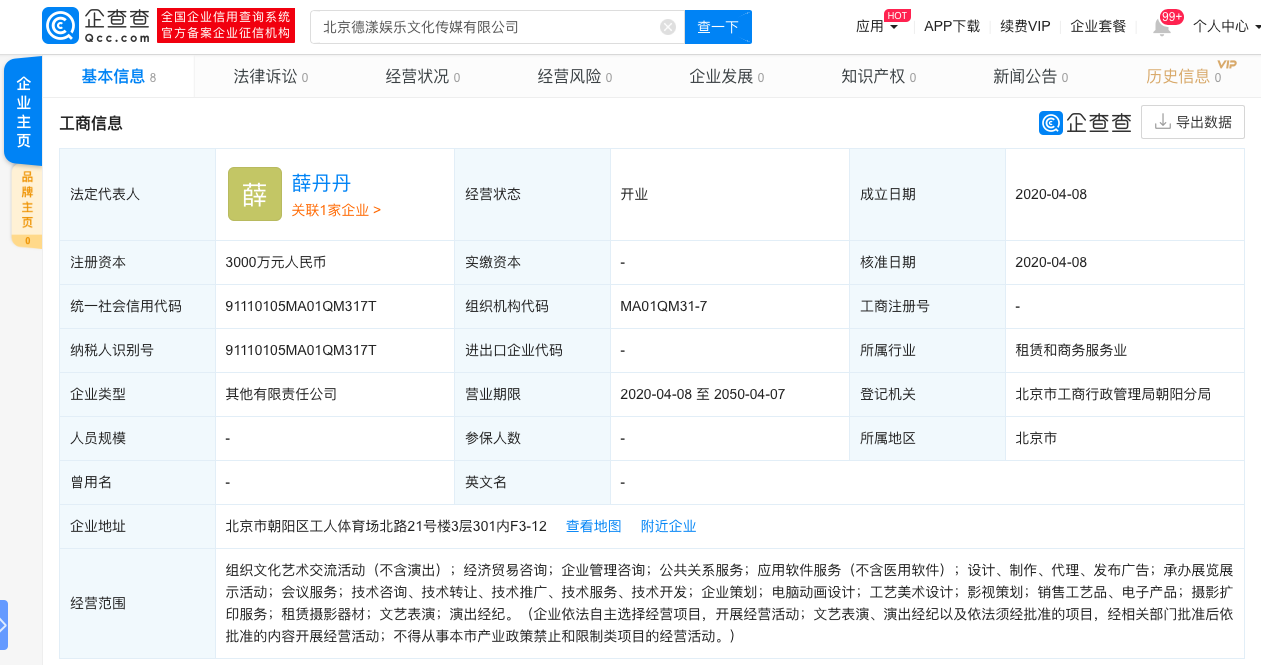Click the 附近企业 link

click(668, 526)
